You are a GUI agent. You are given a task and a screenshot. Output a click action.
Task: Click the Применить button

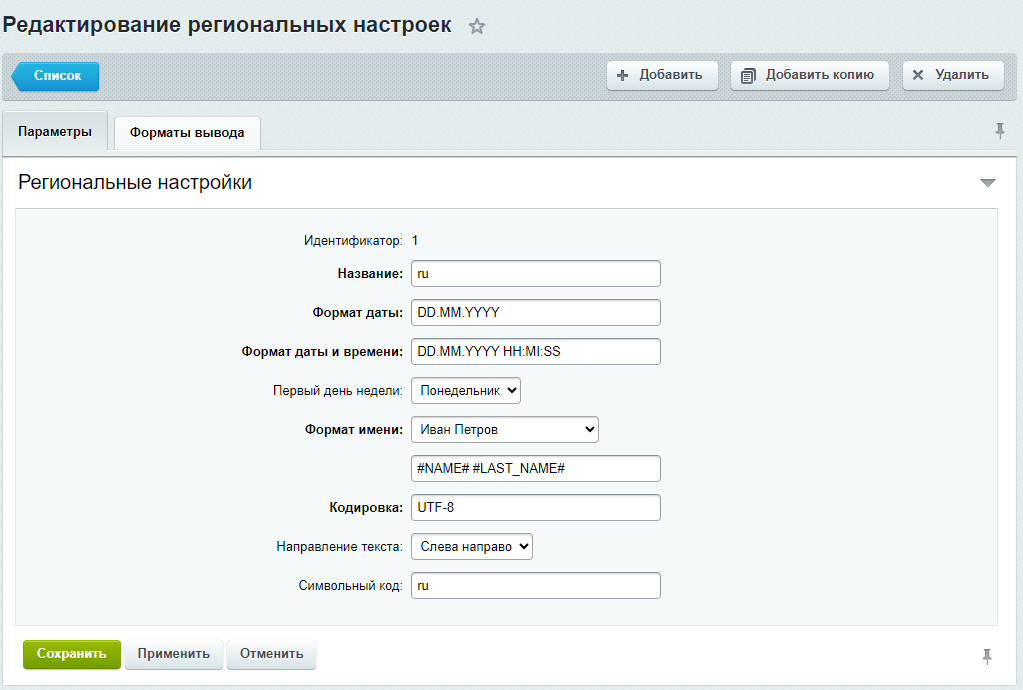(x=174, y=654)
